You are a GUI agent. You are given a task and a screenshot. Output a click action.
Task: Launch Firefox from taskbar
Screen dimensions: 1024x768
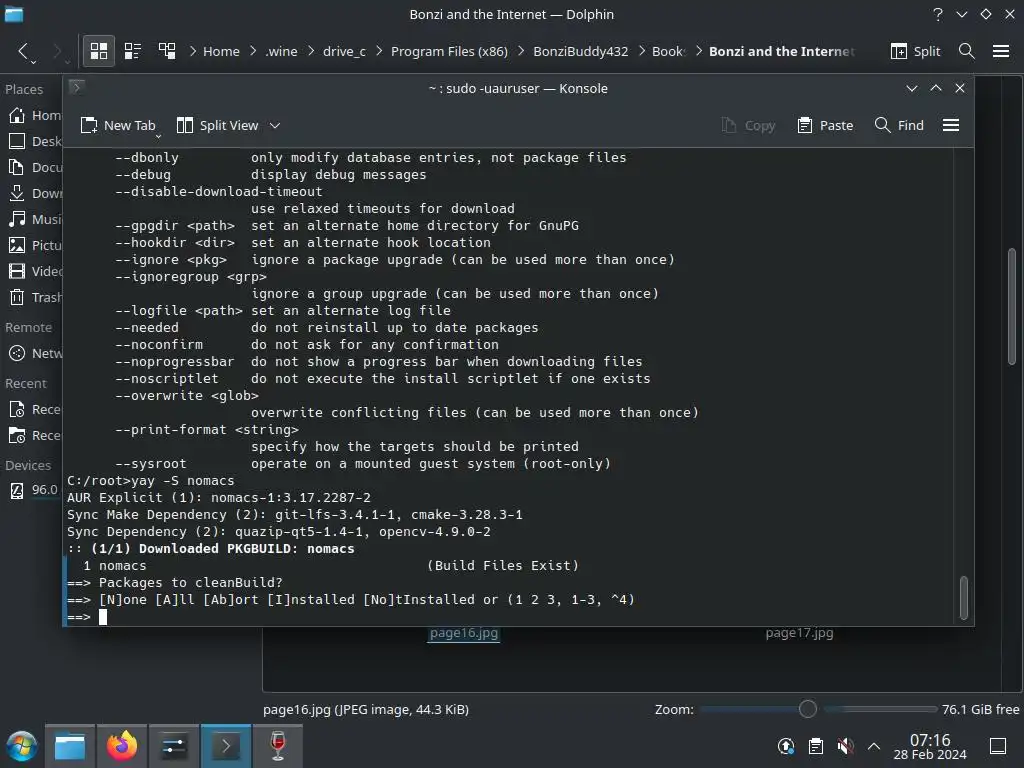[121, 746]
